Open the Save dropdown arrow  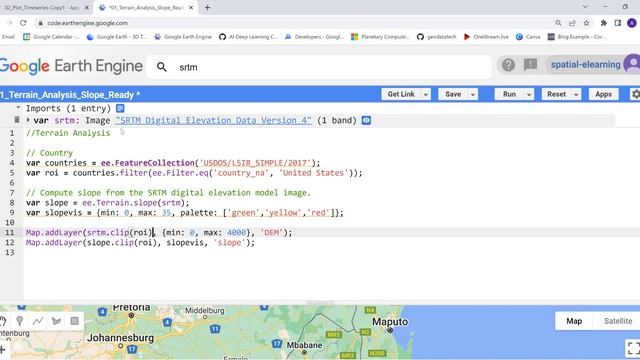point(472,94)
